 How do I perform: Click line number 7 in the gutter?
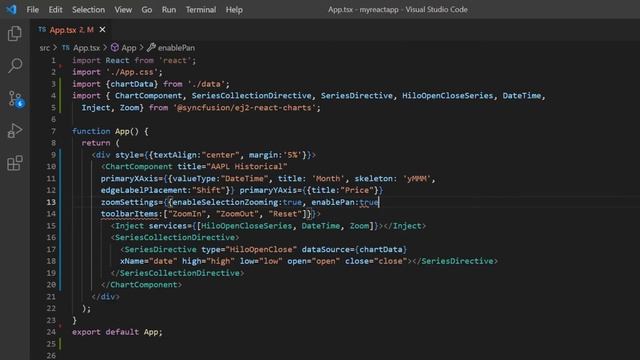click(53, 131)
